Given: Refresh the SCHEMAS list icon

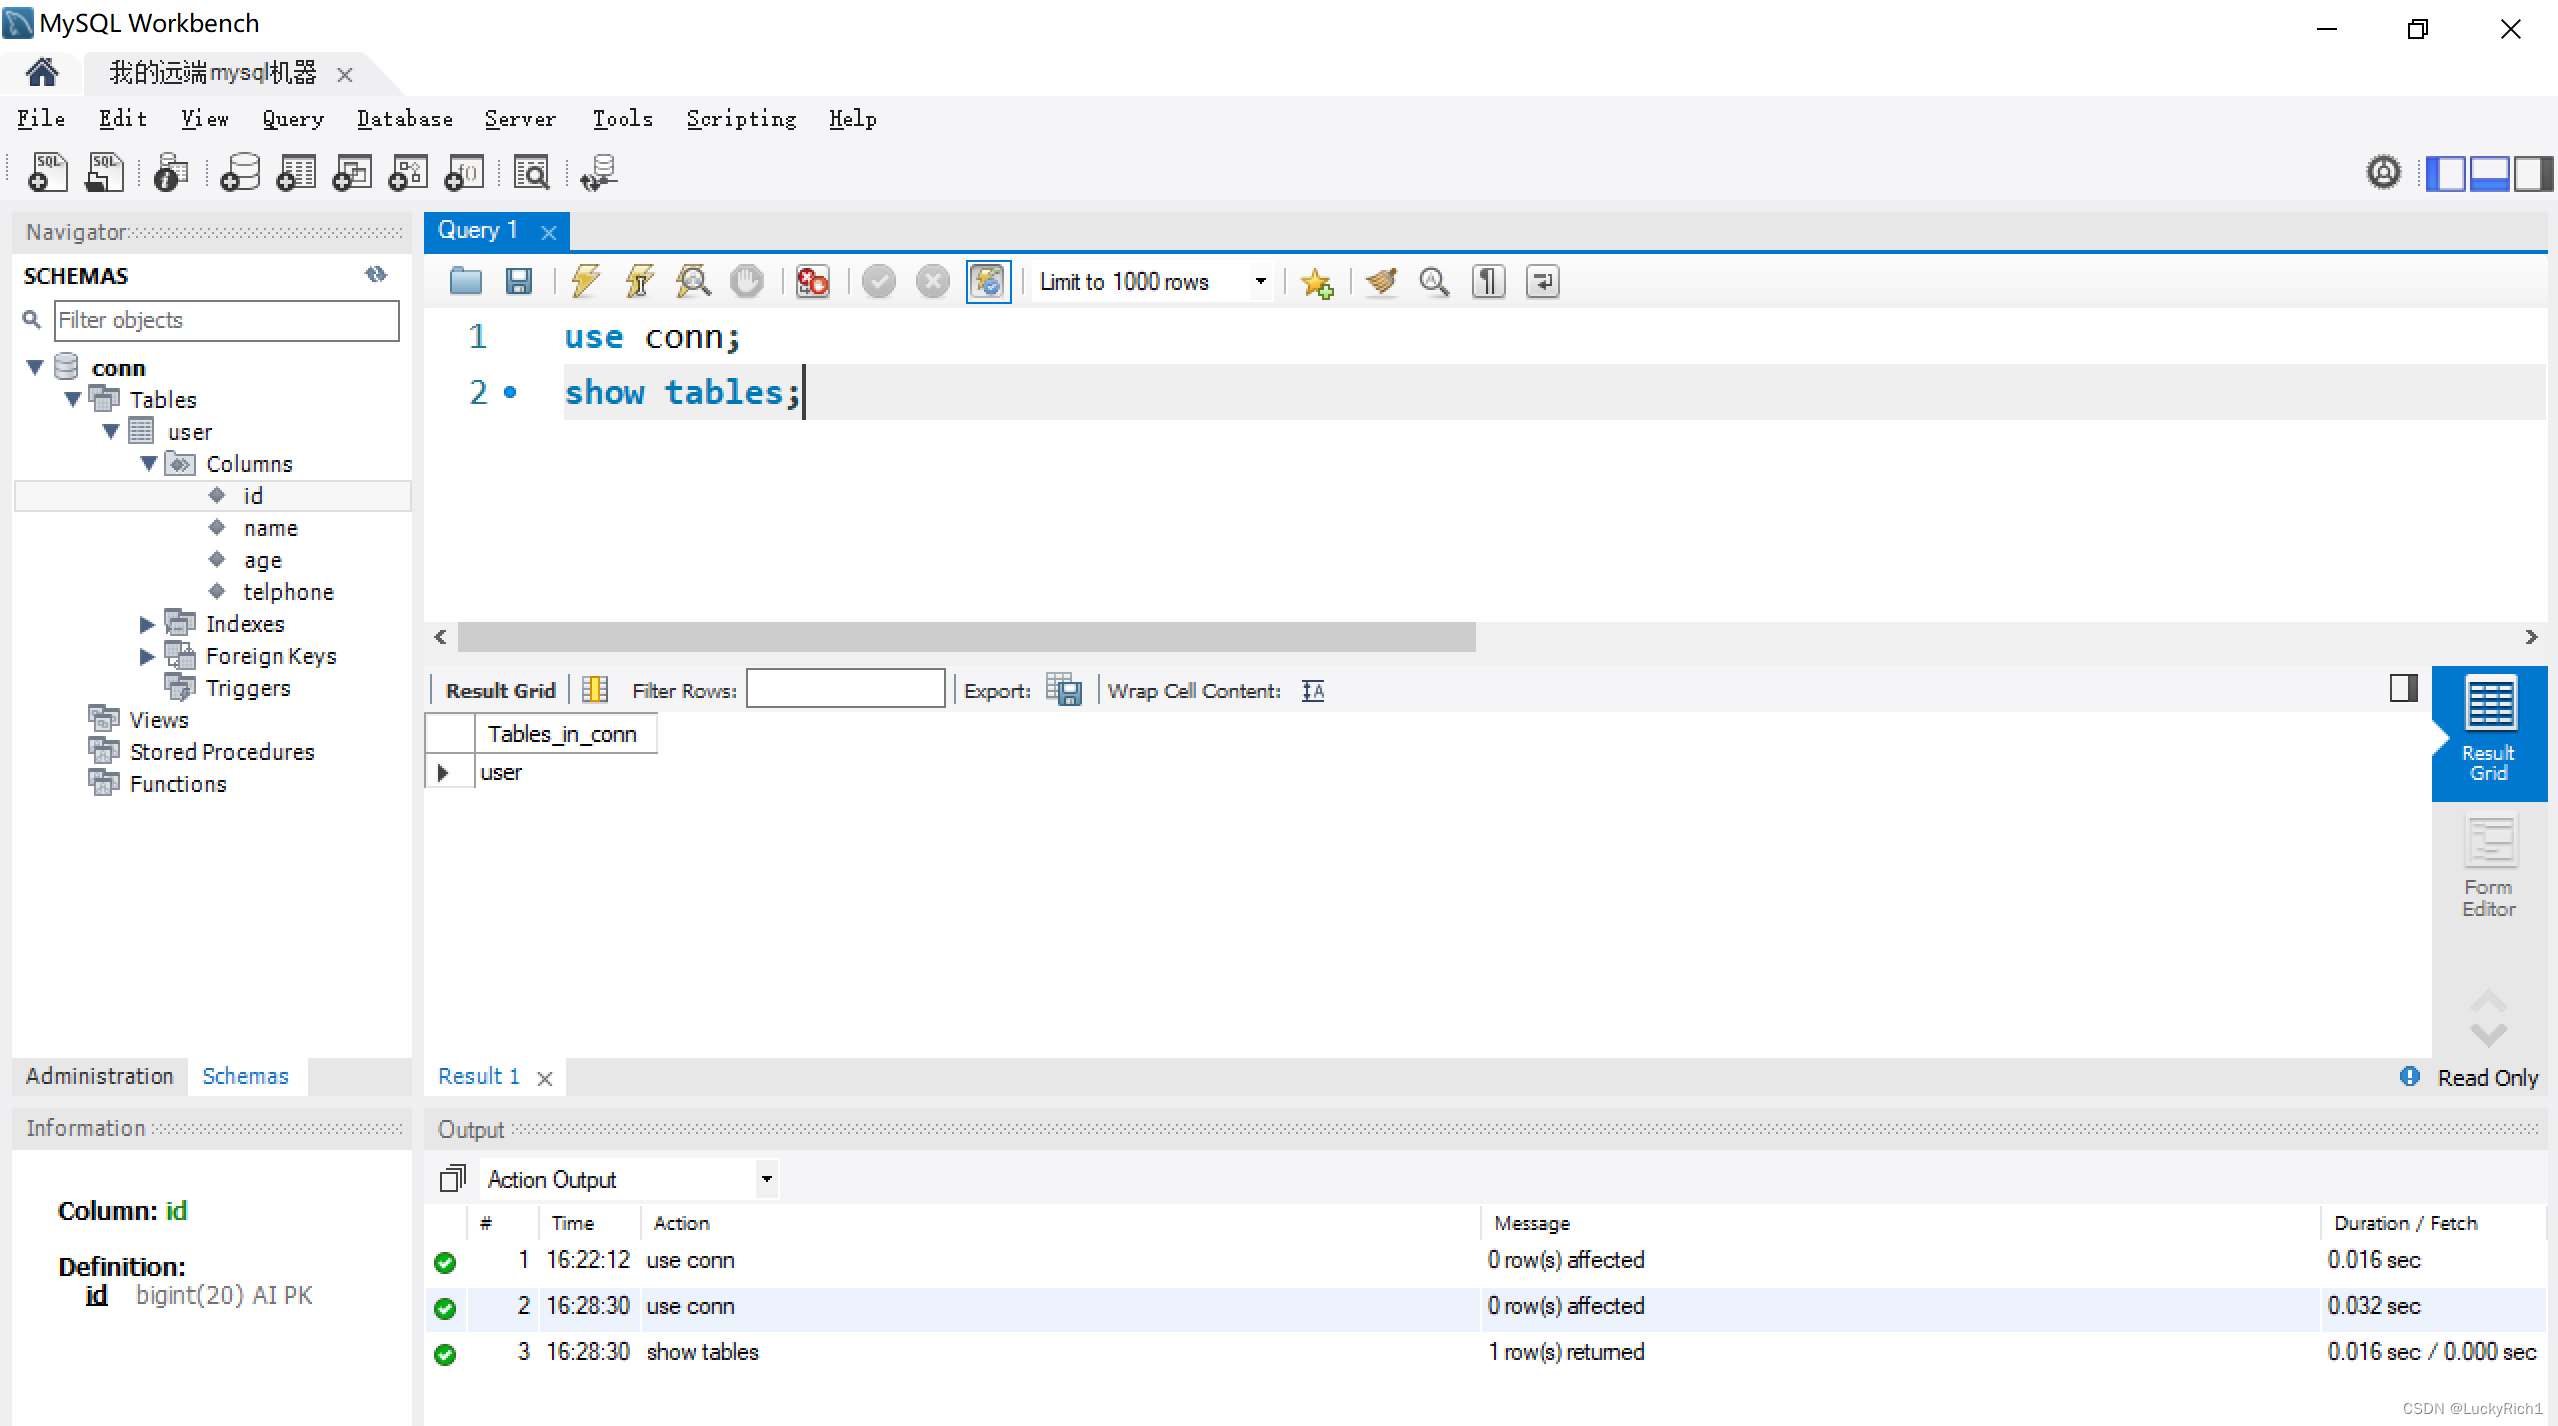Looking at the screenshot, I should click(x=376, y=275).
